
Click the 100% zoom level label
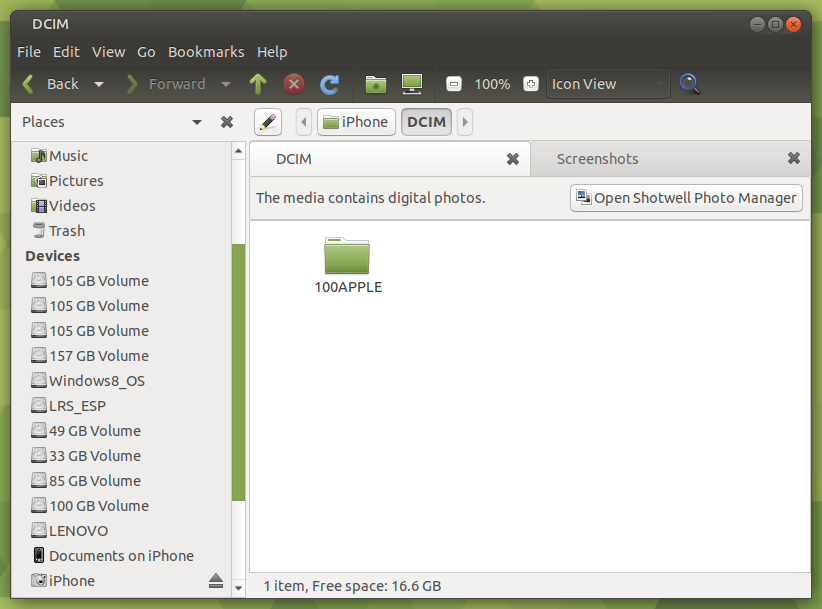point(492,84)
